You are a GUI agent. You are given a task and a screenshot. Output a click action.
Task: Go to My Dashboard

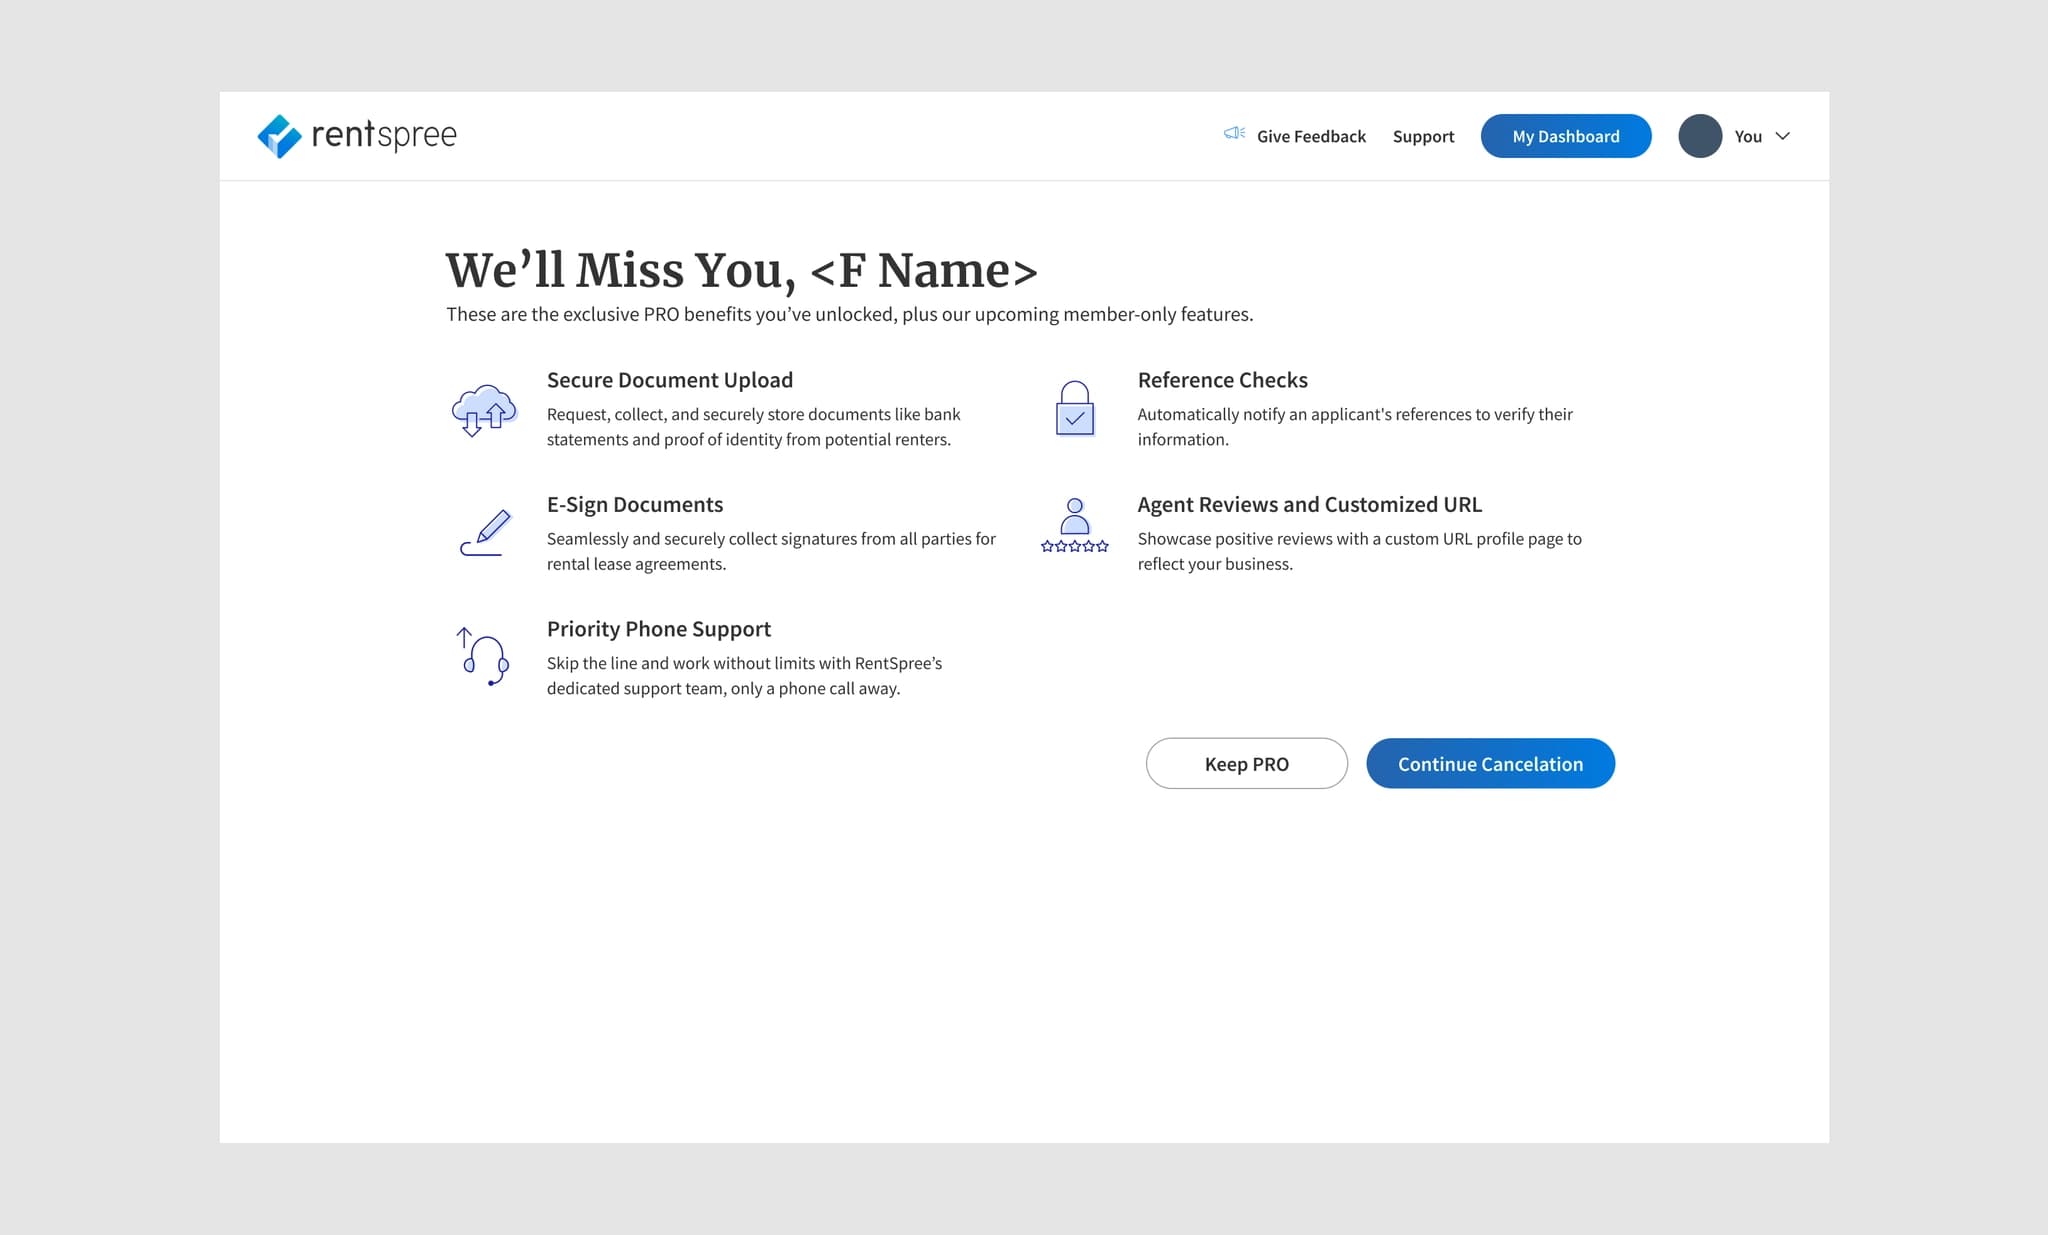[1566, 136]
